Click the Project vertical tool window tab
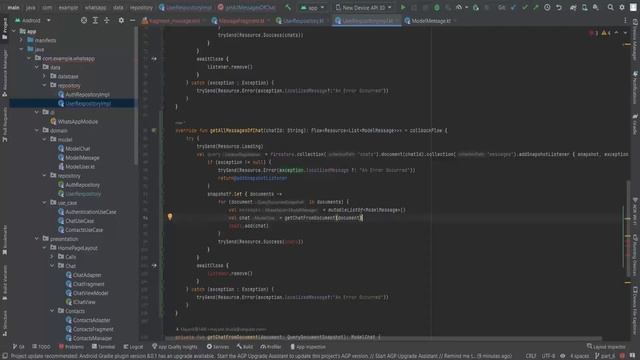The height and width of the screenshot is (360, 640). pyautogui.click(x=4, y=29)
